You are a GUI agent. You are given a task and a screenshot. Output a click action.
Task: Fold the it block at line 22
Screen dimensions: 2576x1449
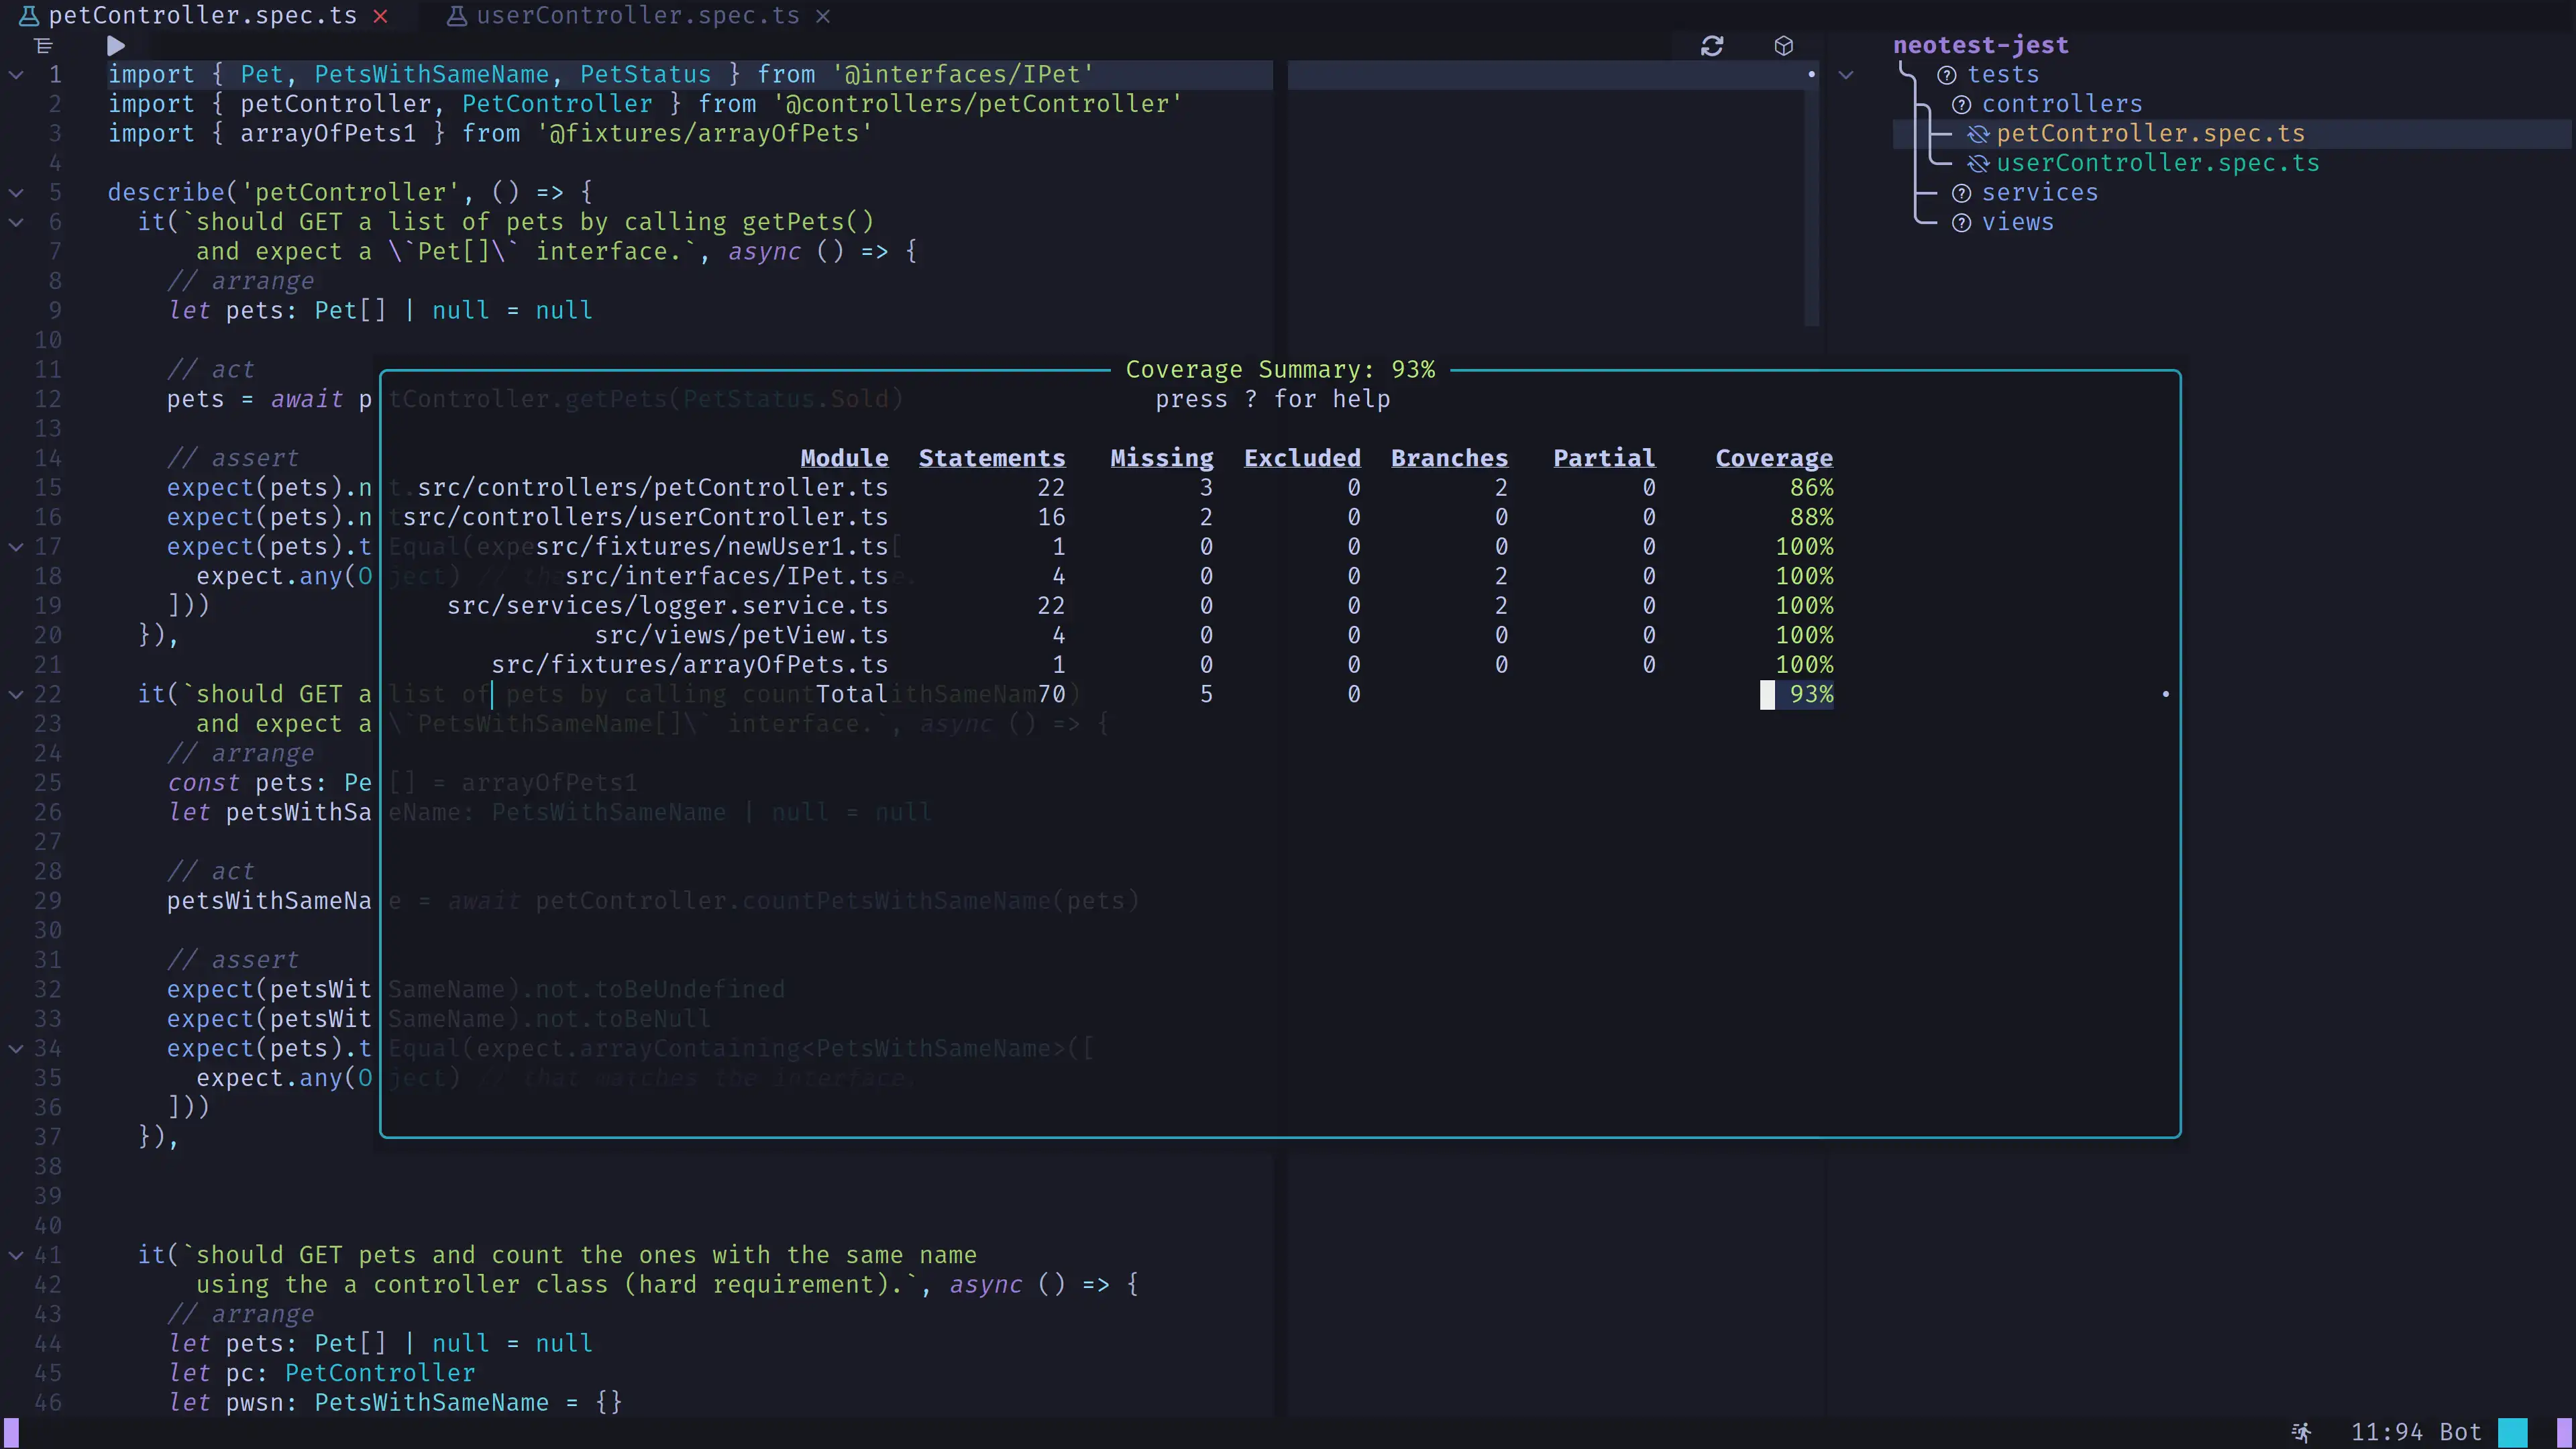(16, 695)
